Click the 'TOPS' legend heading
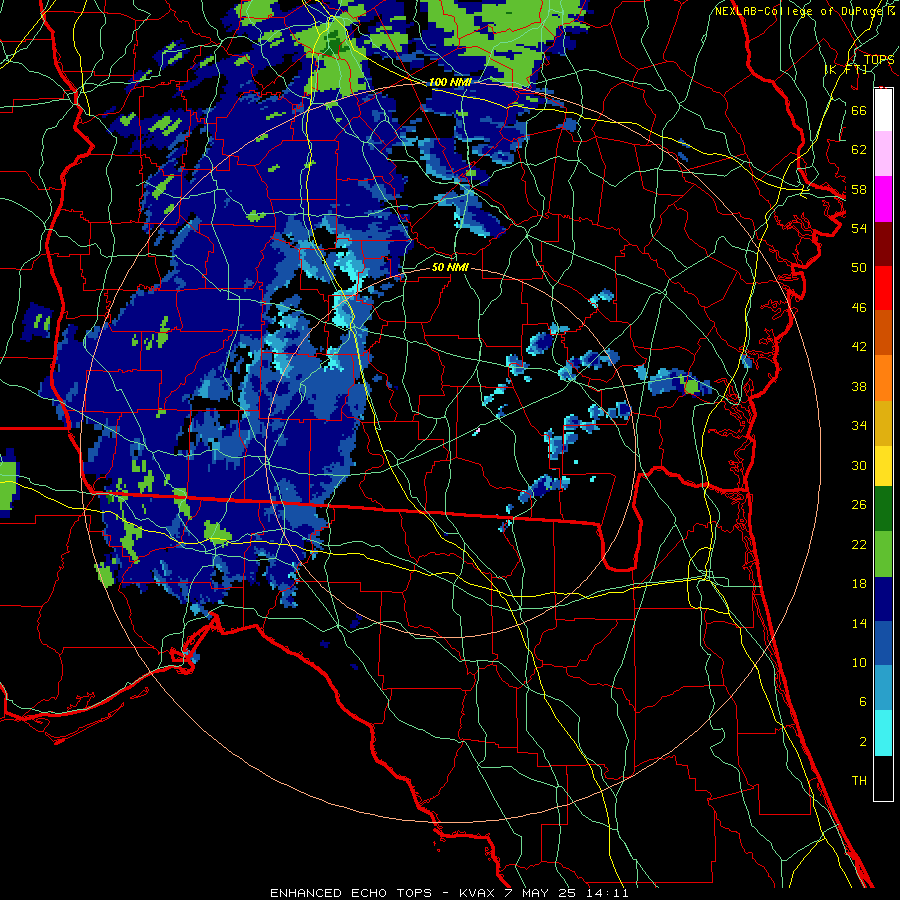The height and width of the screenshot is (900, 900). [879, 60]
